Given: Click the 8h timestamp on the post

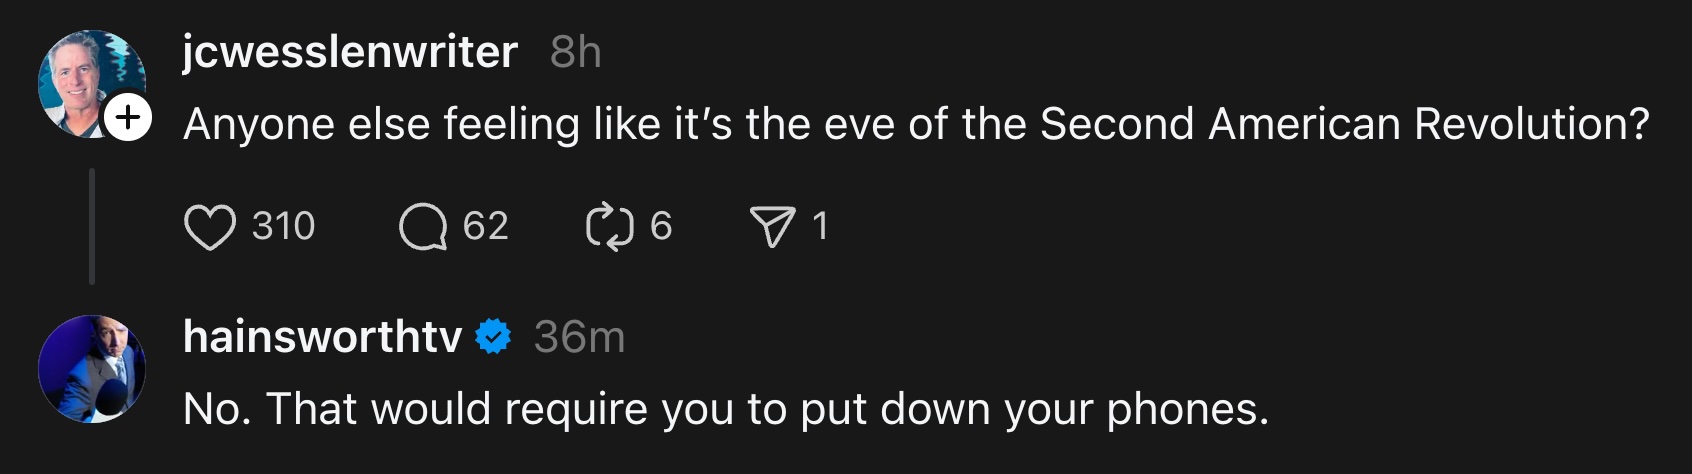Looking at the screenshot, I should click(575, 52).
